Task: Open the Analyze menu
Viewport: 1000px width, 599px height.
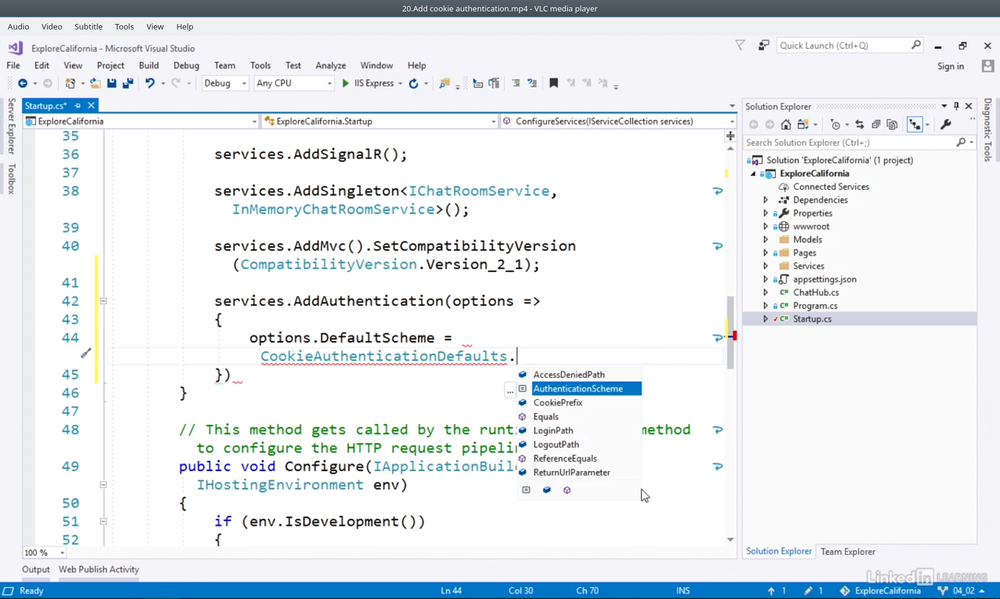Action: click(330, 66)
